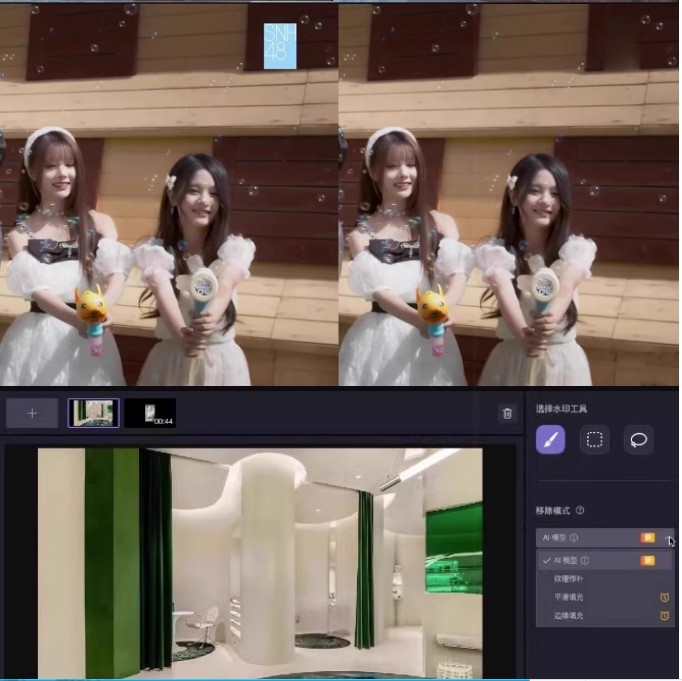Click the trash delete icon

coord(509,414)
